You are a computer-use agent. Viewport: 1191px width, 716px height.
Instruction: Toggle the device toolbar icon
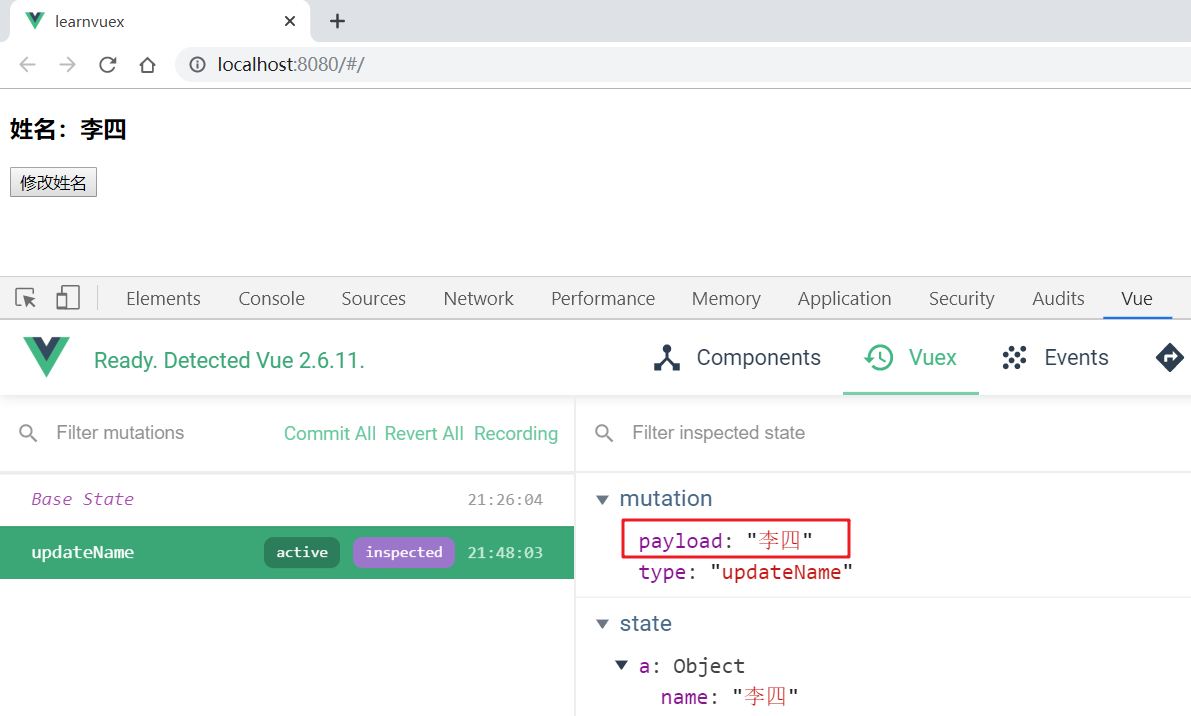point(67,298)
